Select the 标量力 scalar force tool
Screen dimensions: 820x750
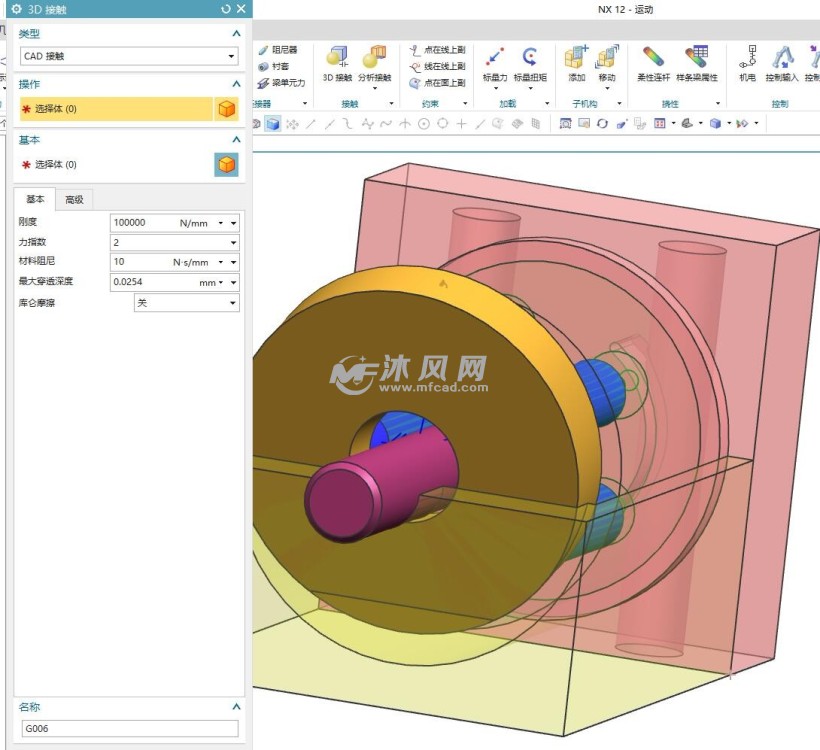pos(494,59)
